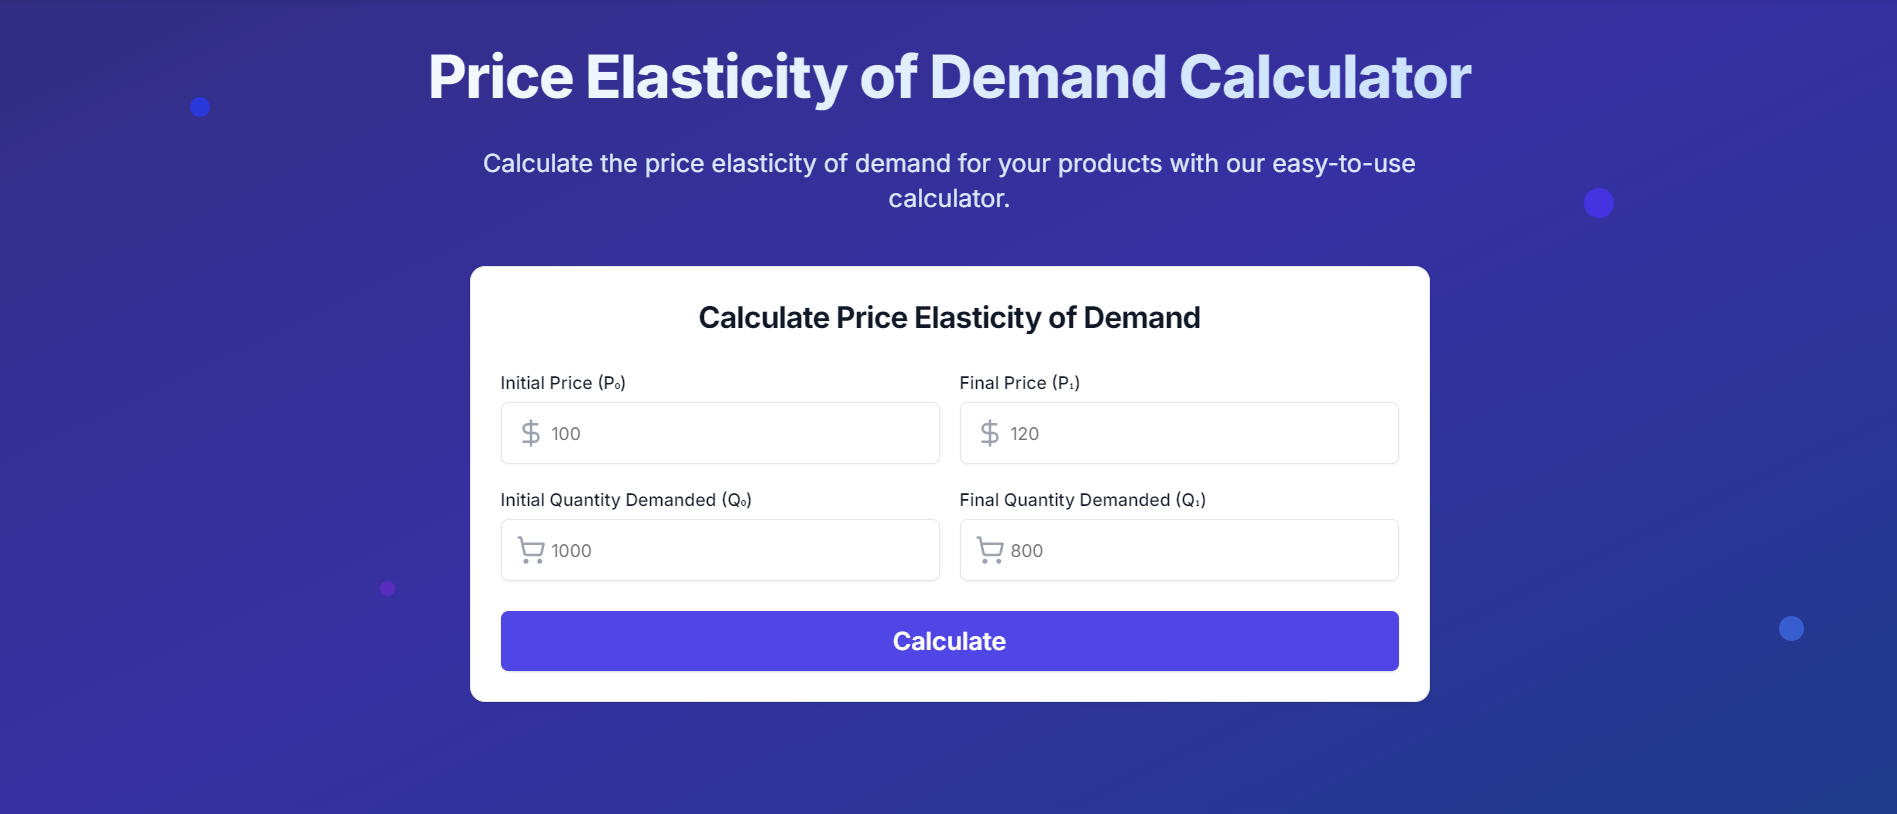
Task: Click the shopping cart icon in Final Quantity field
Action: 989,550
